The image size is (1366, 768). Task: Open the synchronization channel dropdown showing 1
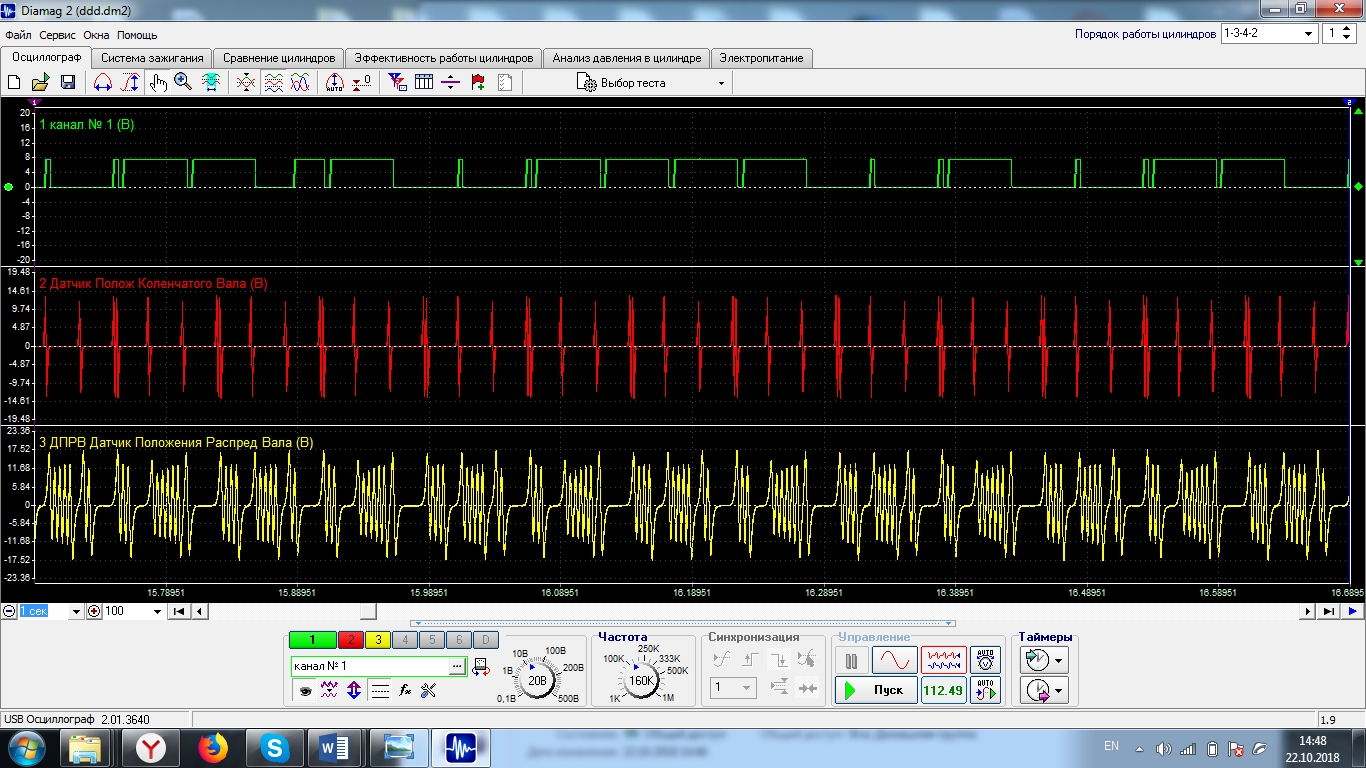pos(733,688)
